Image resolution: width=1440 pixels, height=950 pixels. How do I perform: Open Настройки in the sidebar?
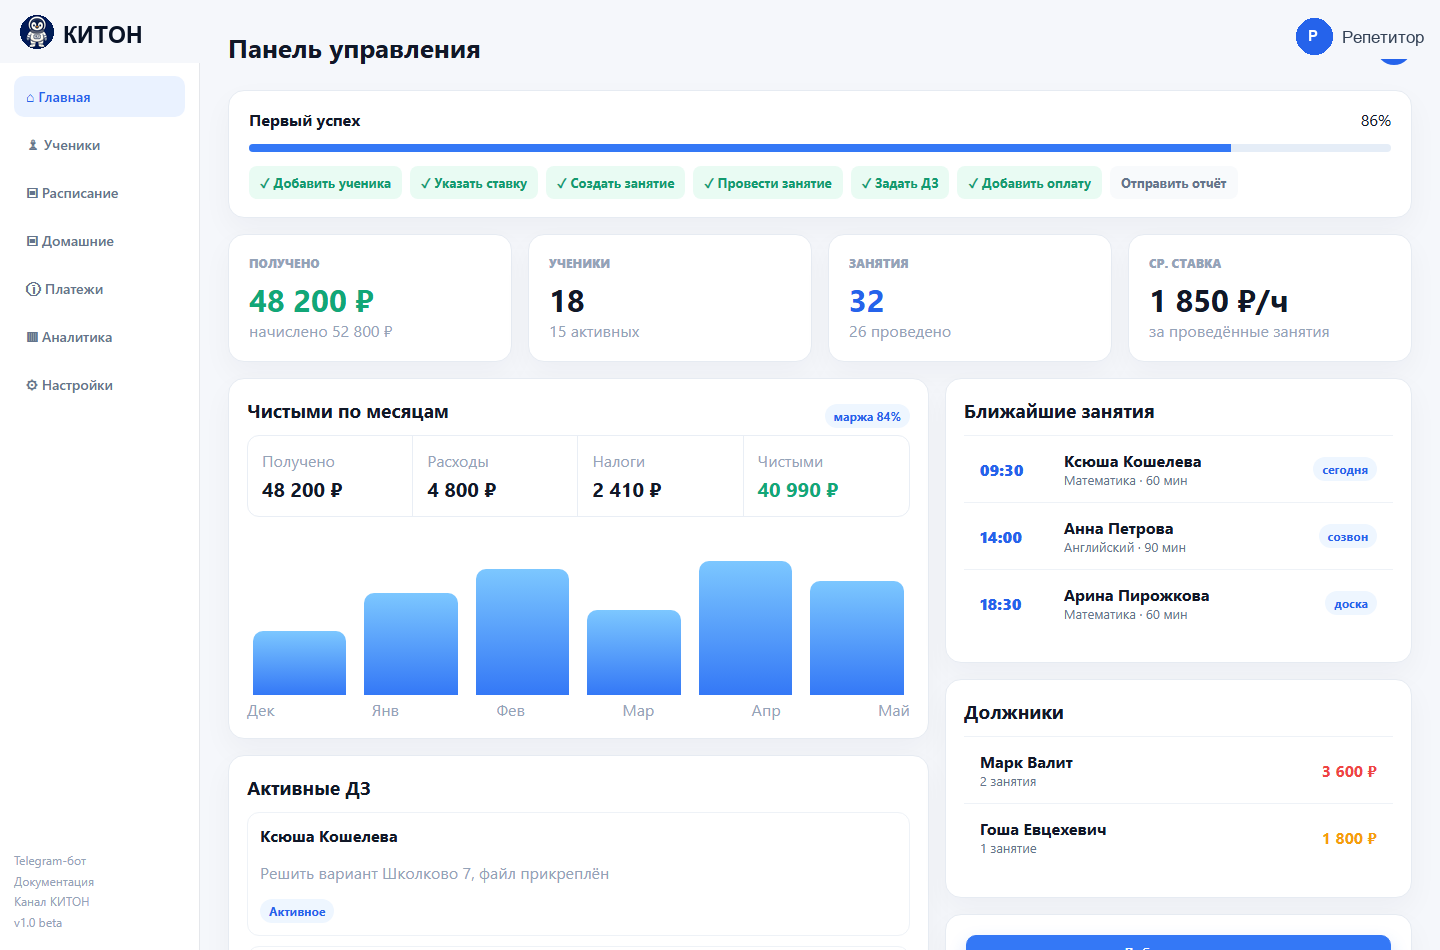99,385
